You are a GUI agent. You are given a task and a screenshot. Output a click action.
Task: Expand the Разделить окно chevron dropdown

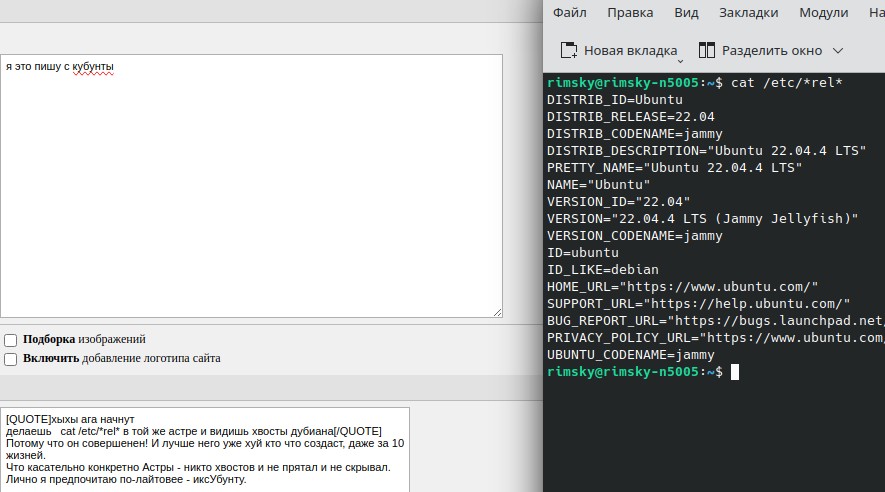tap(838, 51)
